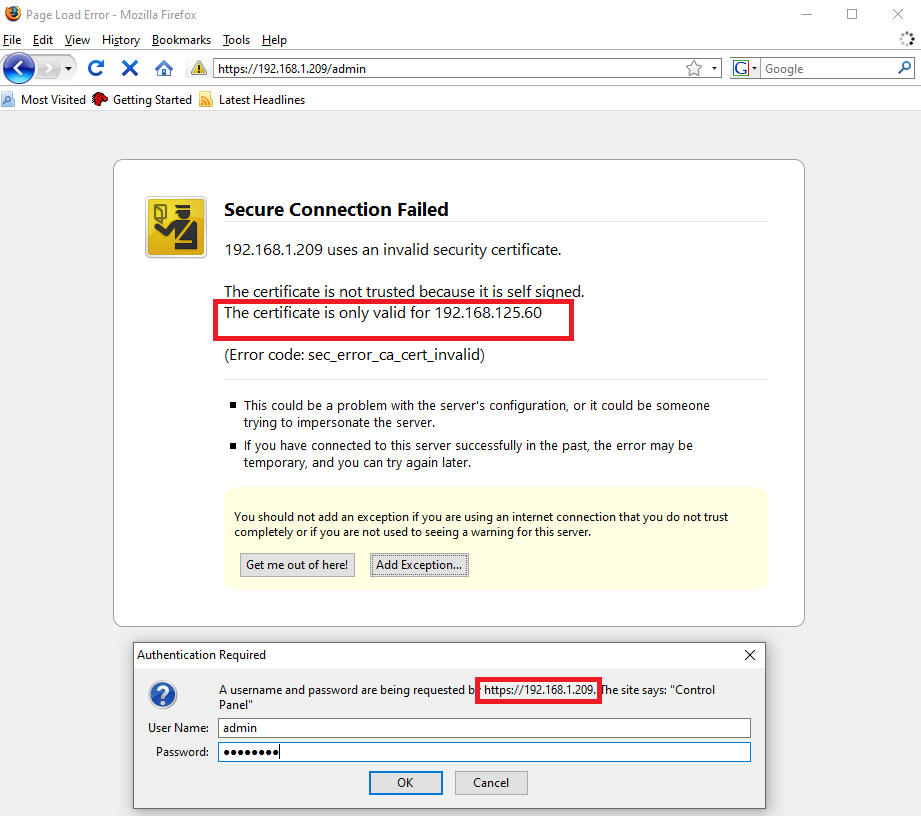The width and height of the screenshot is (921, 816).
Task: Open the Edit menu
Action: click(x=42, y=40)
